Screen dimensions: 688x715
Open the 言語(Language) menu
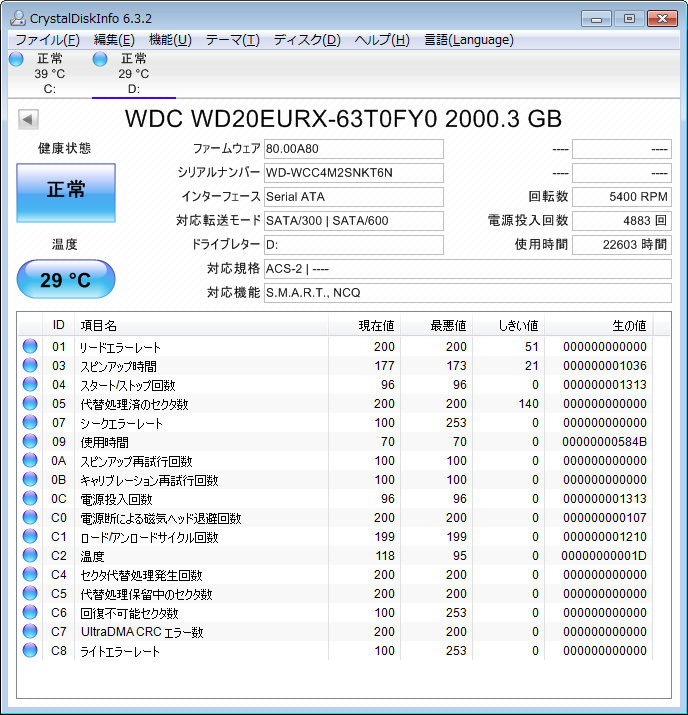[x=469, y=40]
